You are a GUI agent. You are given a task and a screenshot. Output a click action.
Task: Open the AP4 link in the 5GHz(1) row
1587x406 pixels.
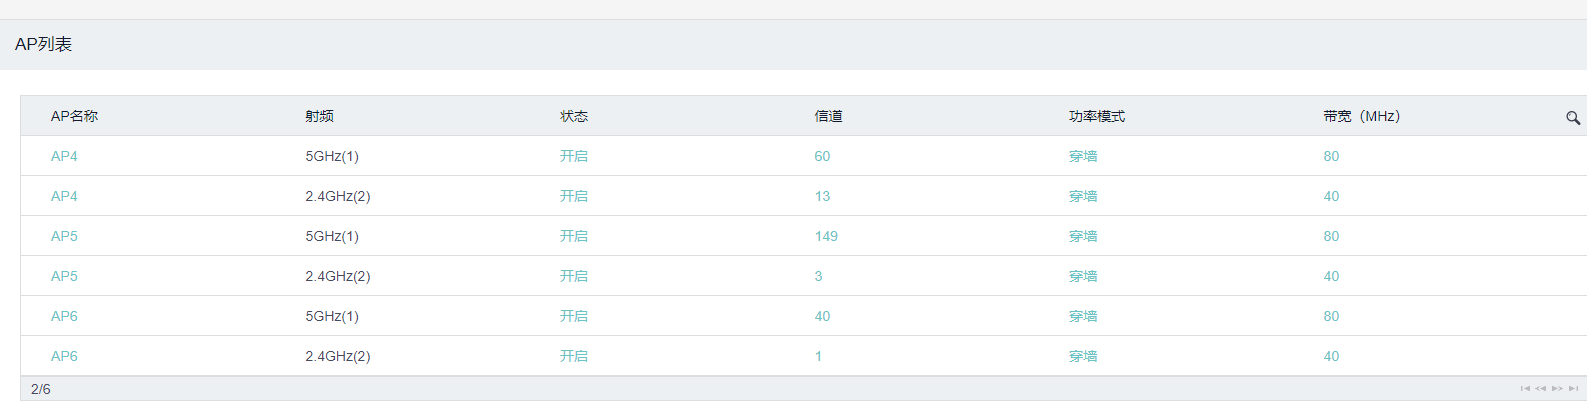[x=64, y=156]
